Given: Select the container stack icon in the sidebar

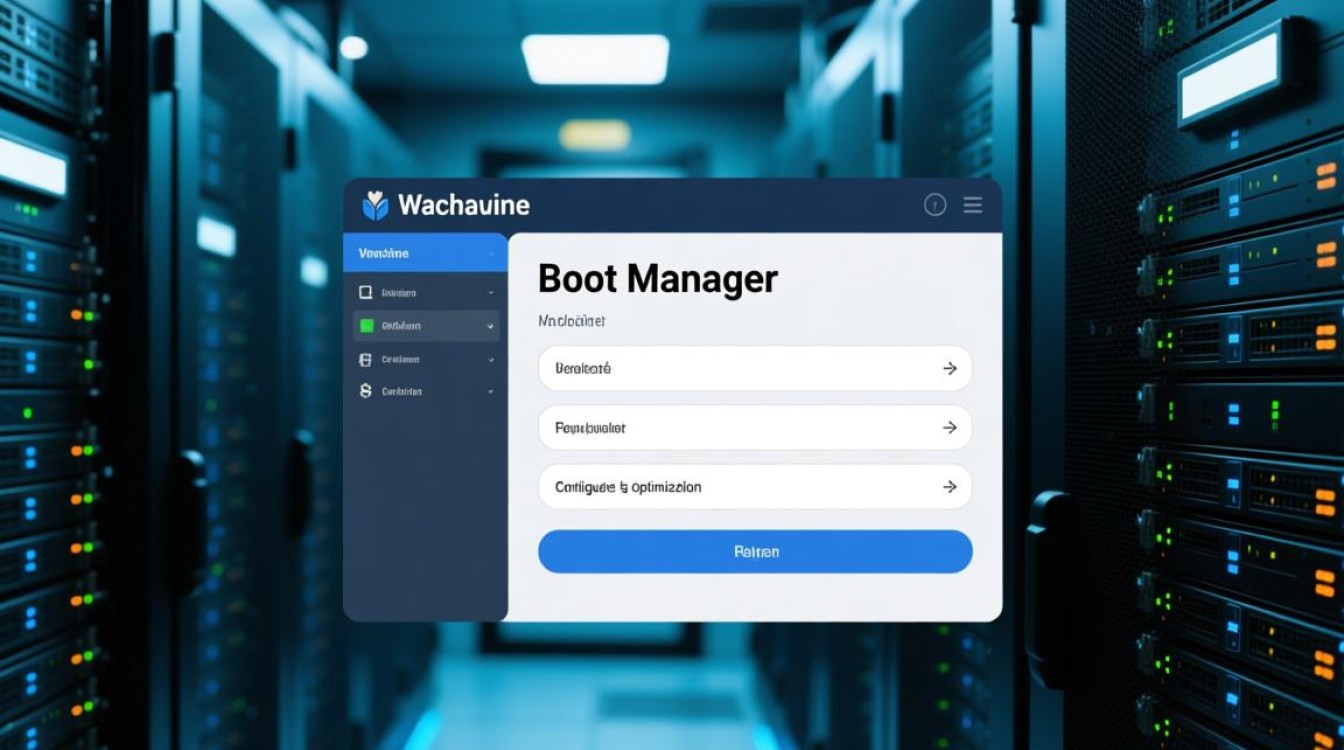Looking at the screenshot, I should point(368,358).
